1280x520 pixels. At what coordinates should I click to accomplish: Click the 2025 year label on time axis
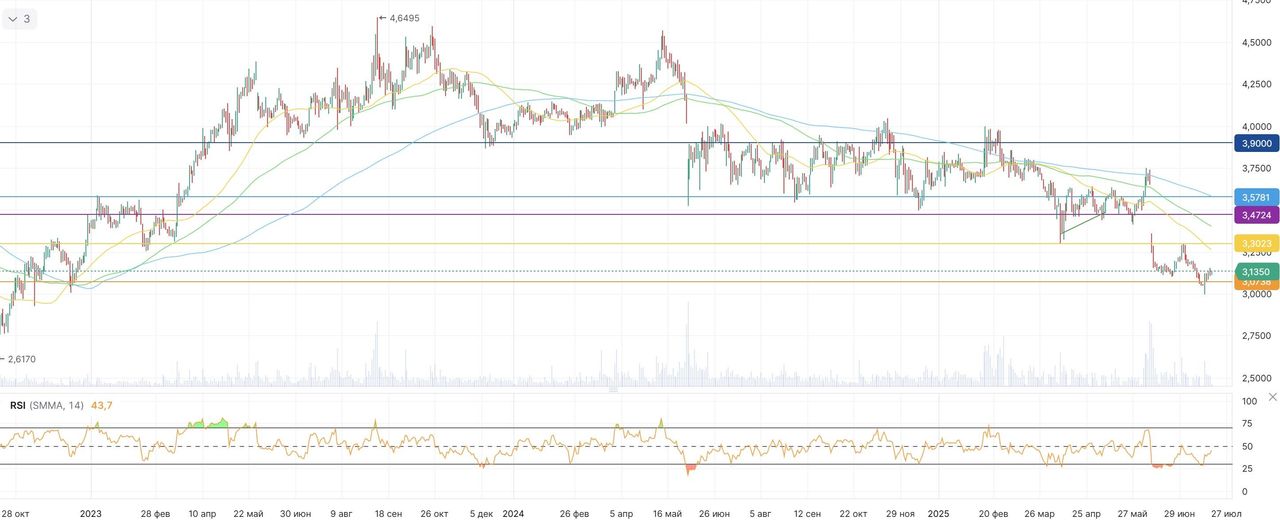coord(937,512)
